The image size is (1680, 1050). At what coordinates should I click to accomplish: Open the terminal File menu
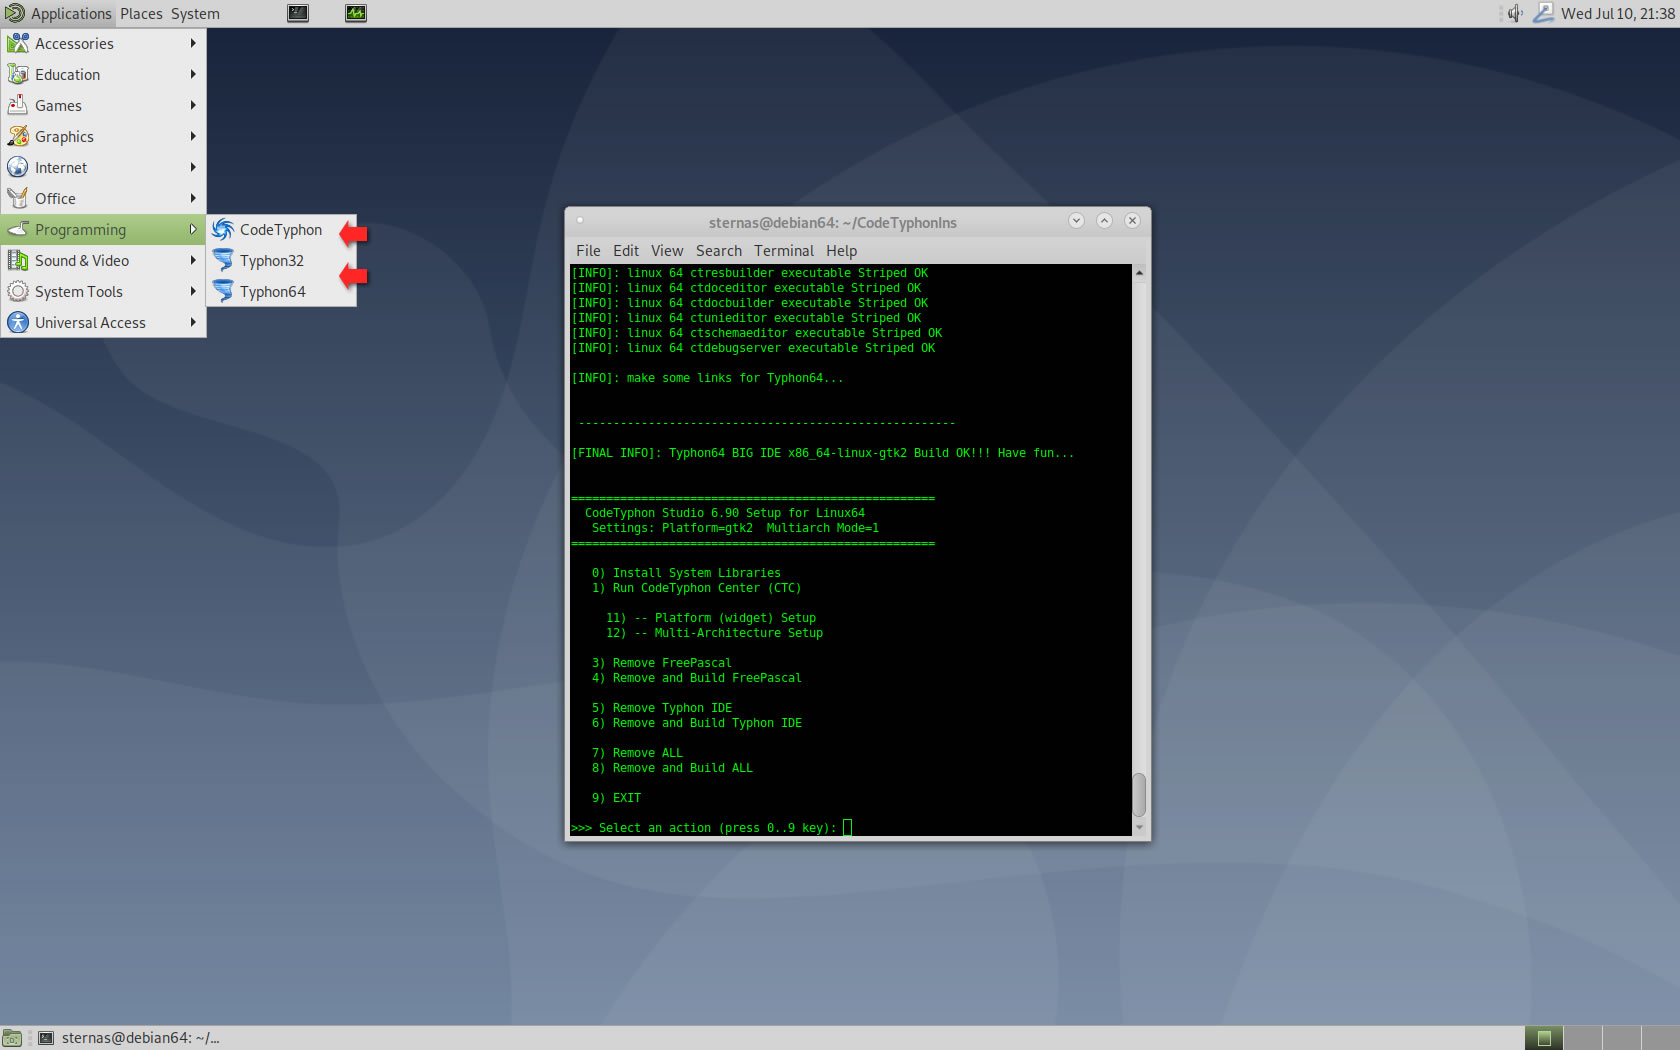[x=588, y=251]
